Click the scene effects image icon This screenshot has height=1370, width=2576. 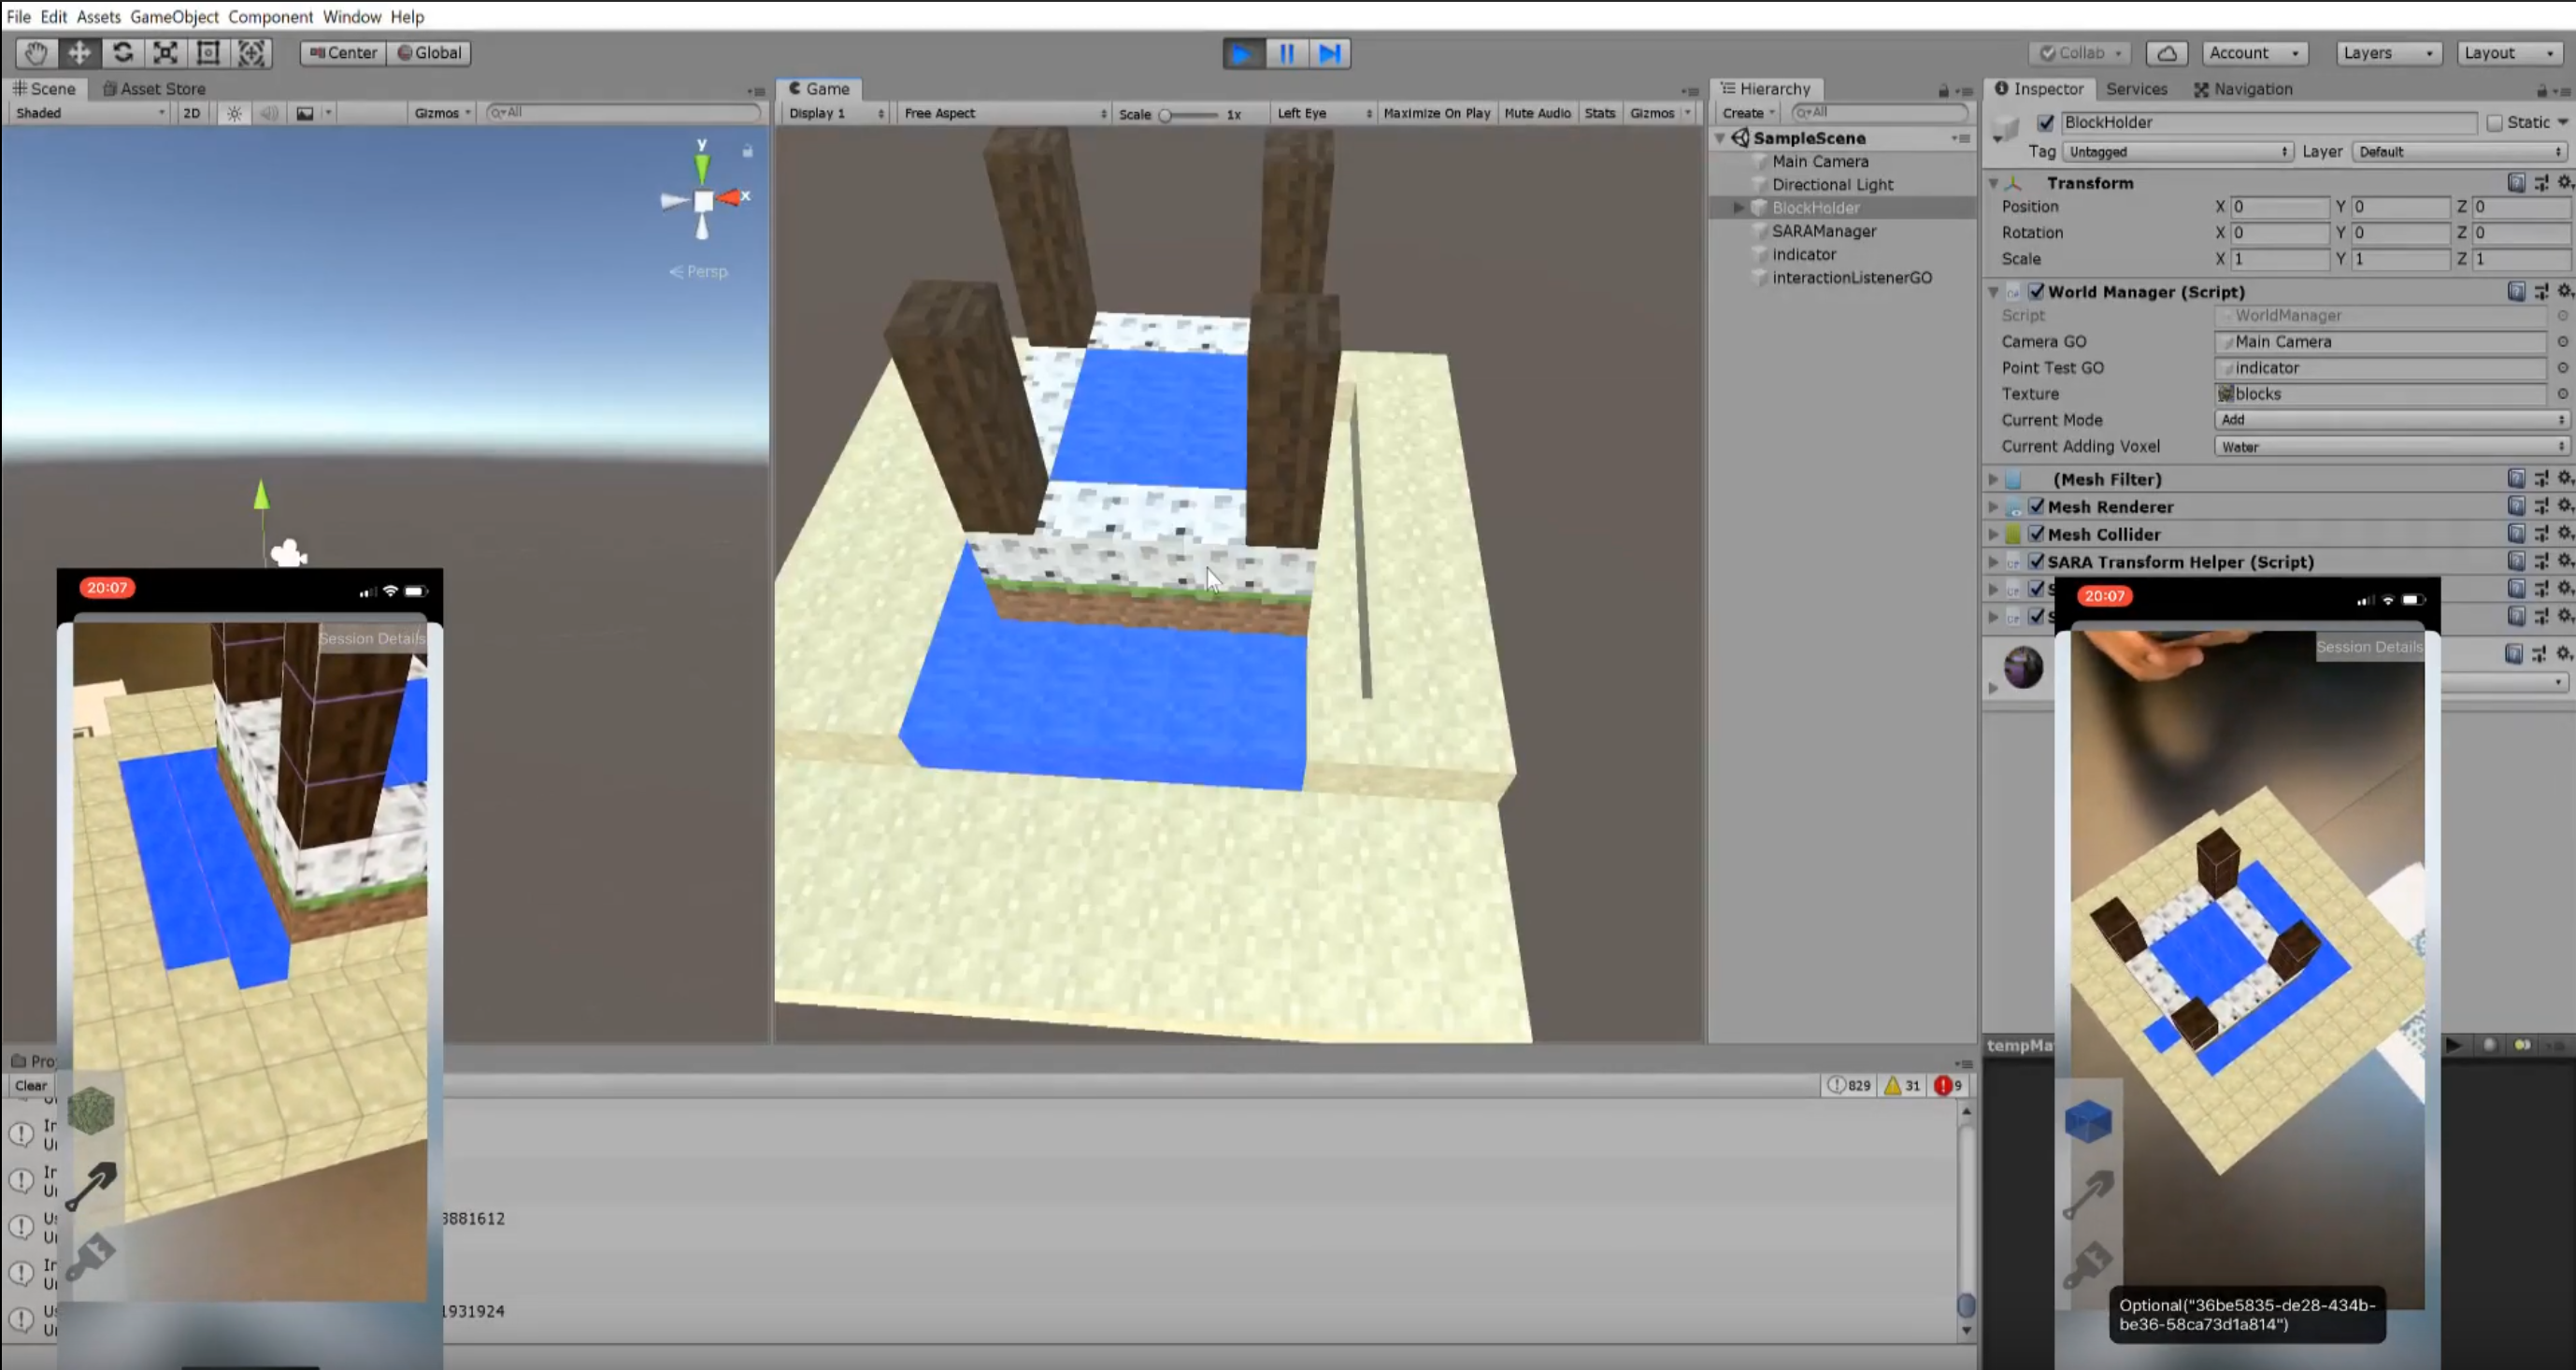(305, 113)
